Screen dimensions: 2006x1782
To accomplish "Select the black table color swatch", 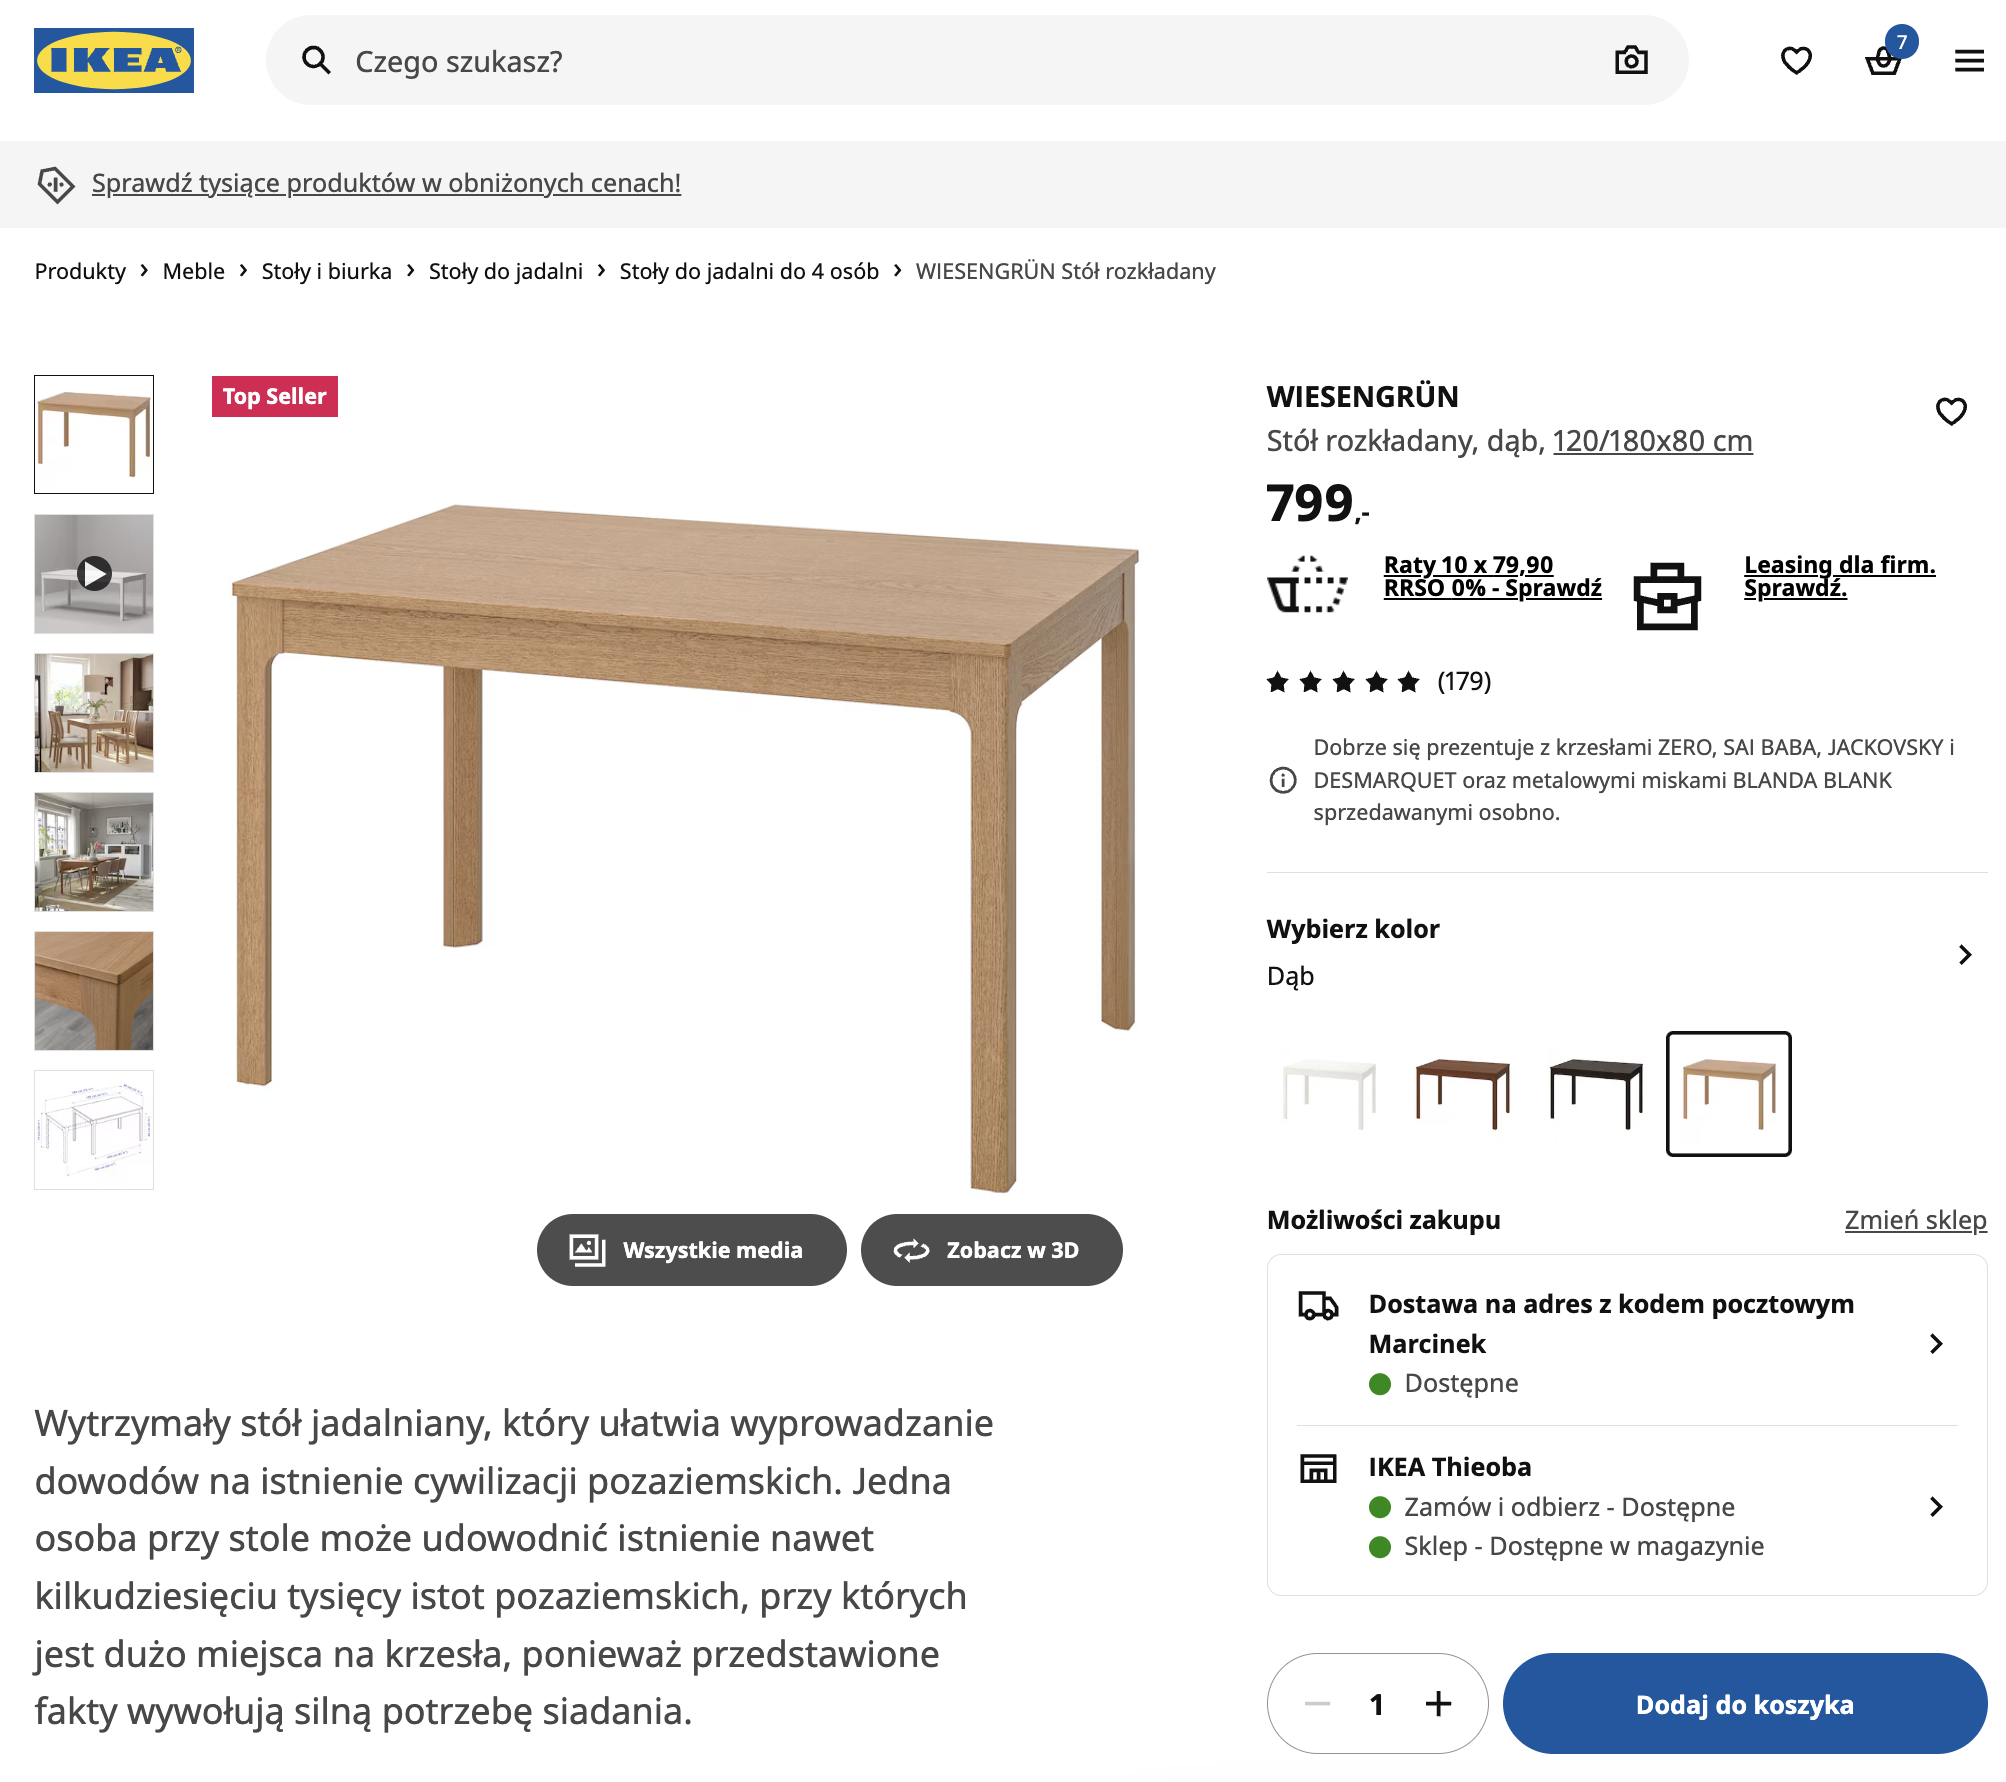I will 1595,1093.
